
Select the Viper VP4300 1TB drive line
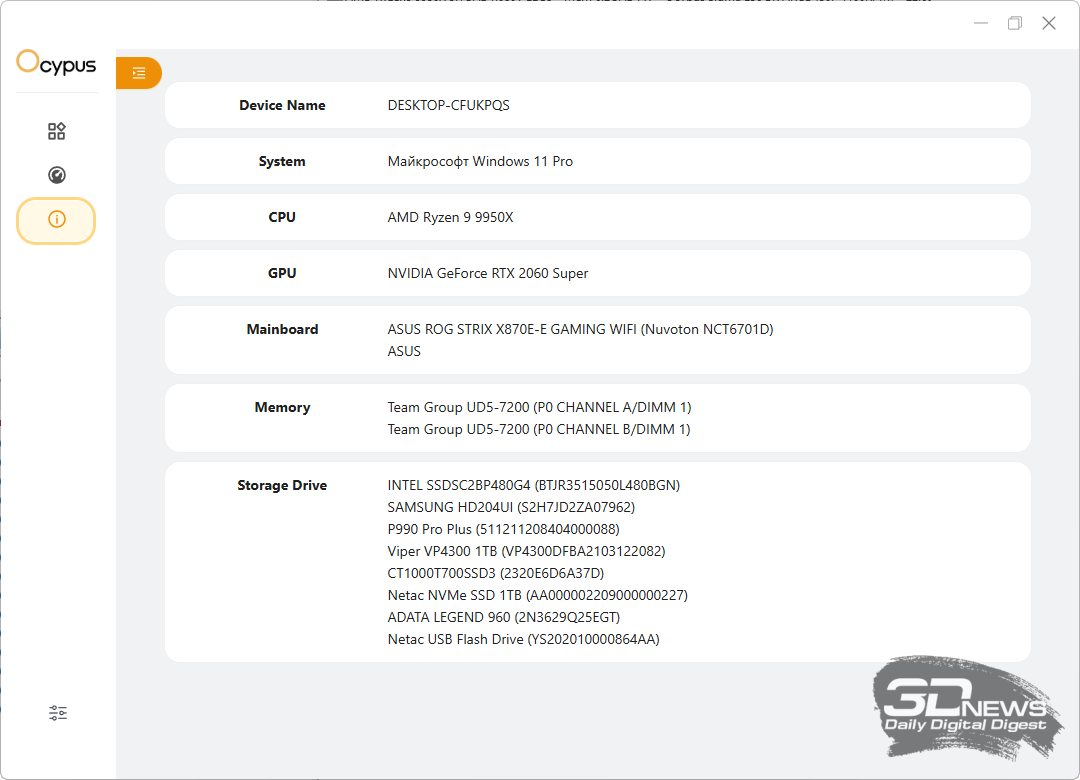point(526,551)
